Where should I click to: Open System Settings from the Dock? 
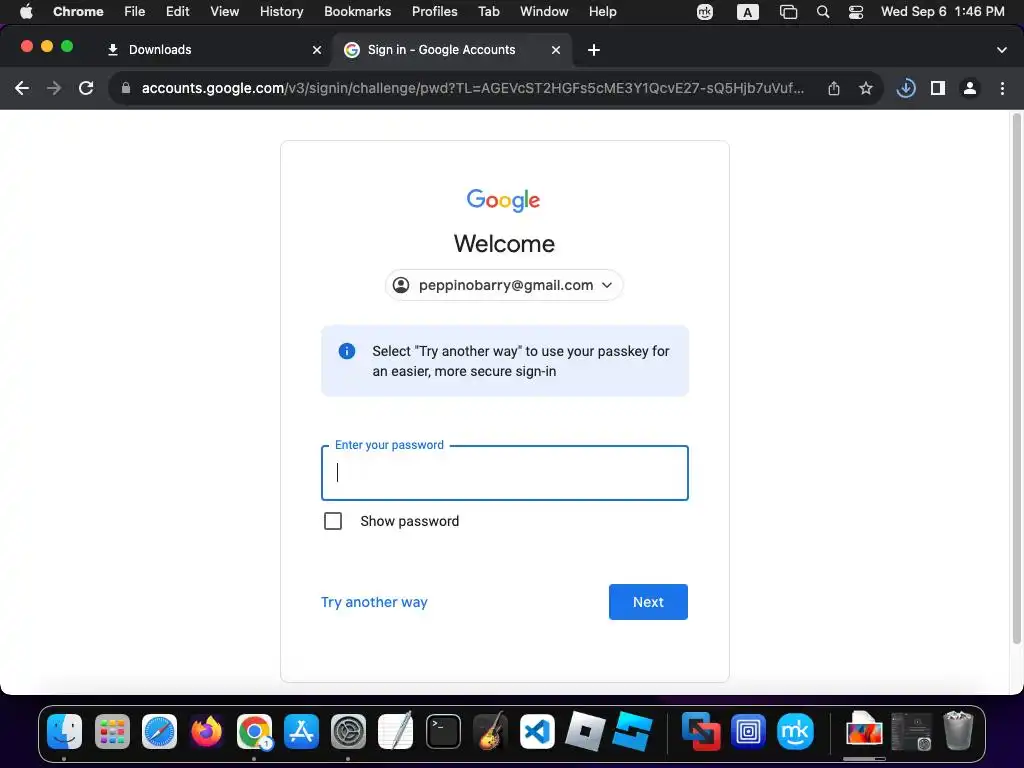coord(348,731)
